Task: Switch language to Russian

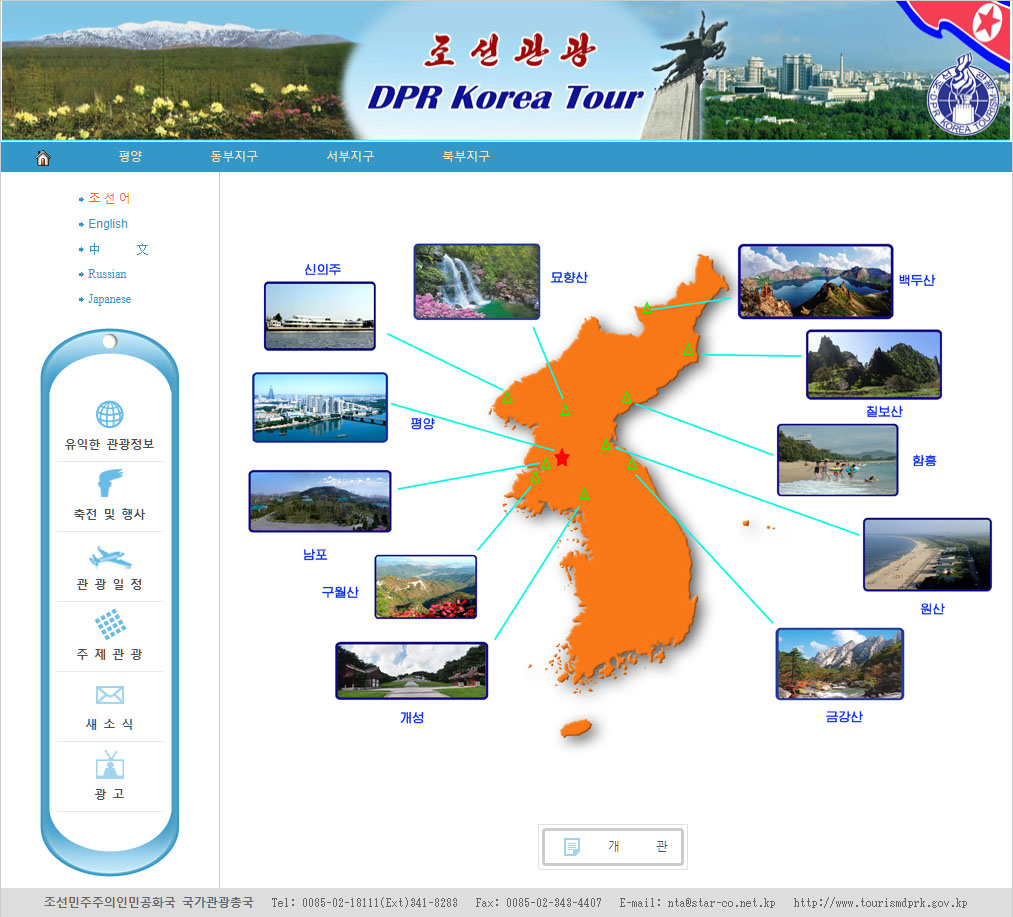Action: (x=107, y=274)
